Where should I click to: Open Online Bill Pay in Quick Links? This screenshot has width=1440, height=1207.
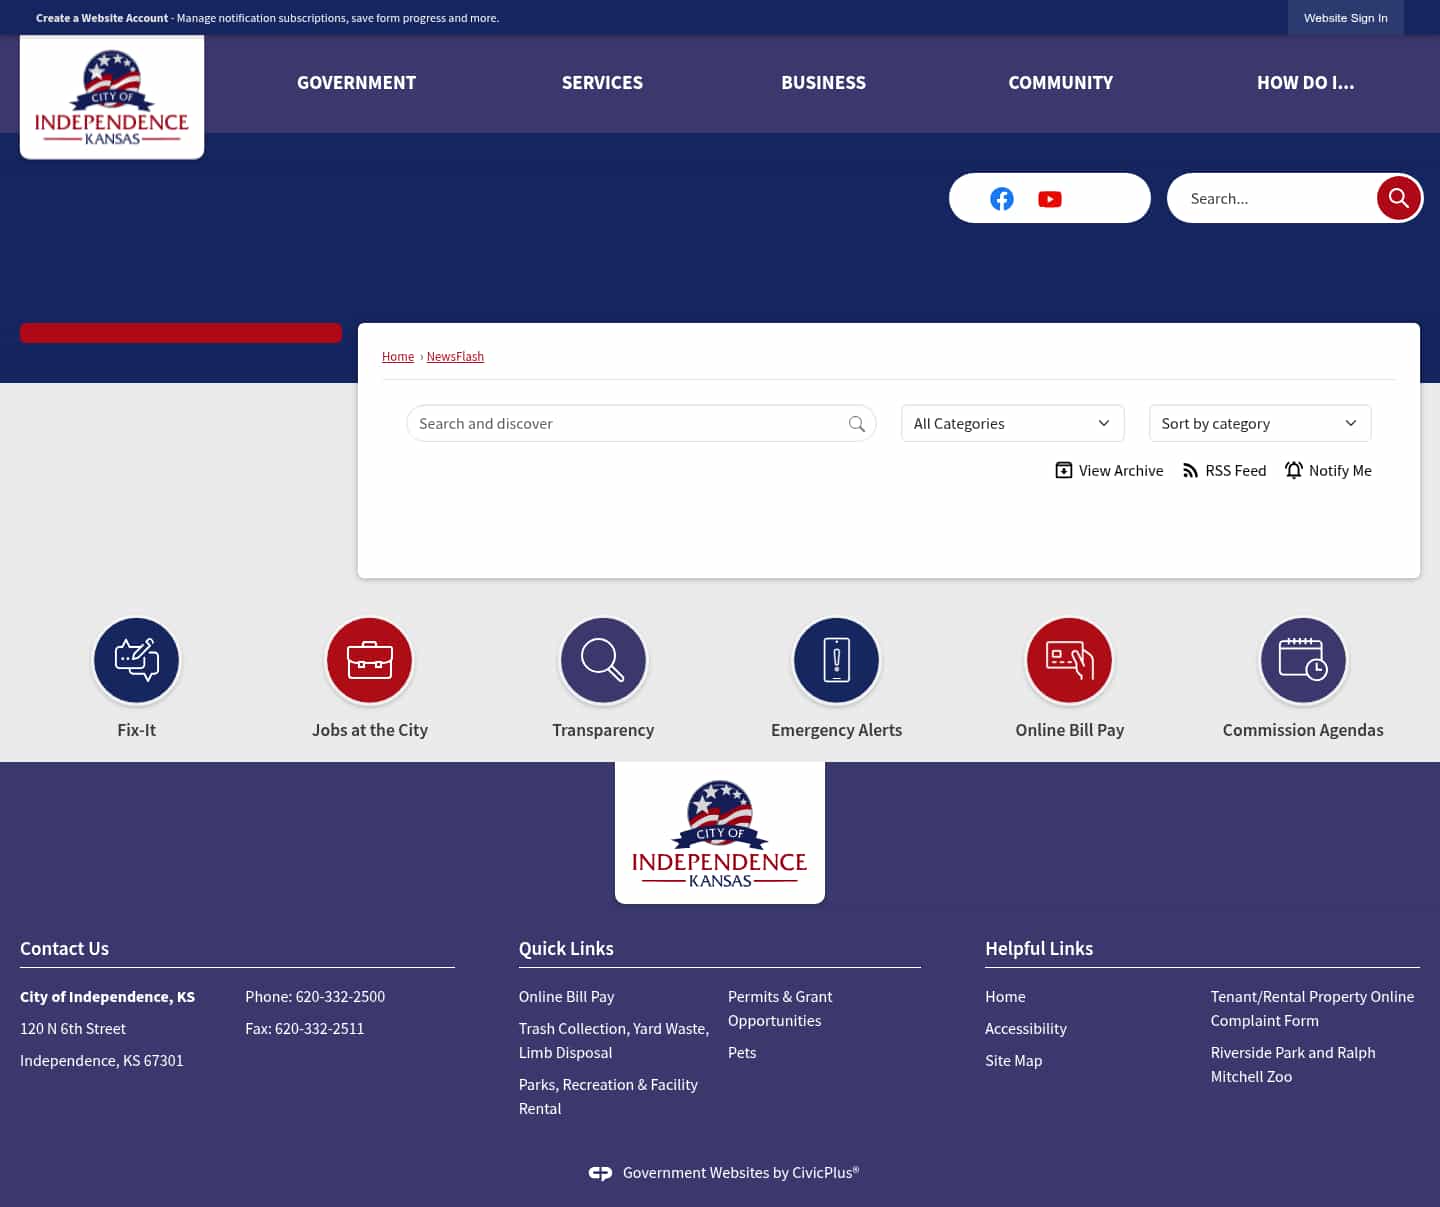click(566, 997)
